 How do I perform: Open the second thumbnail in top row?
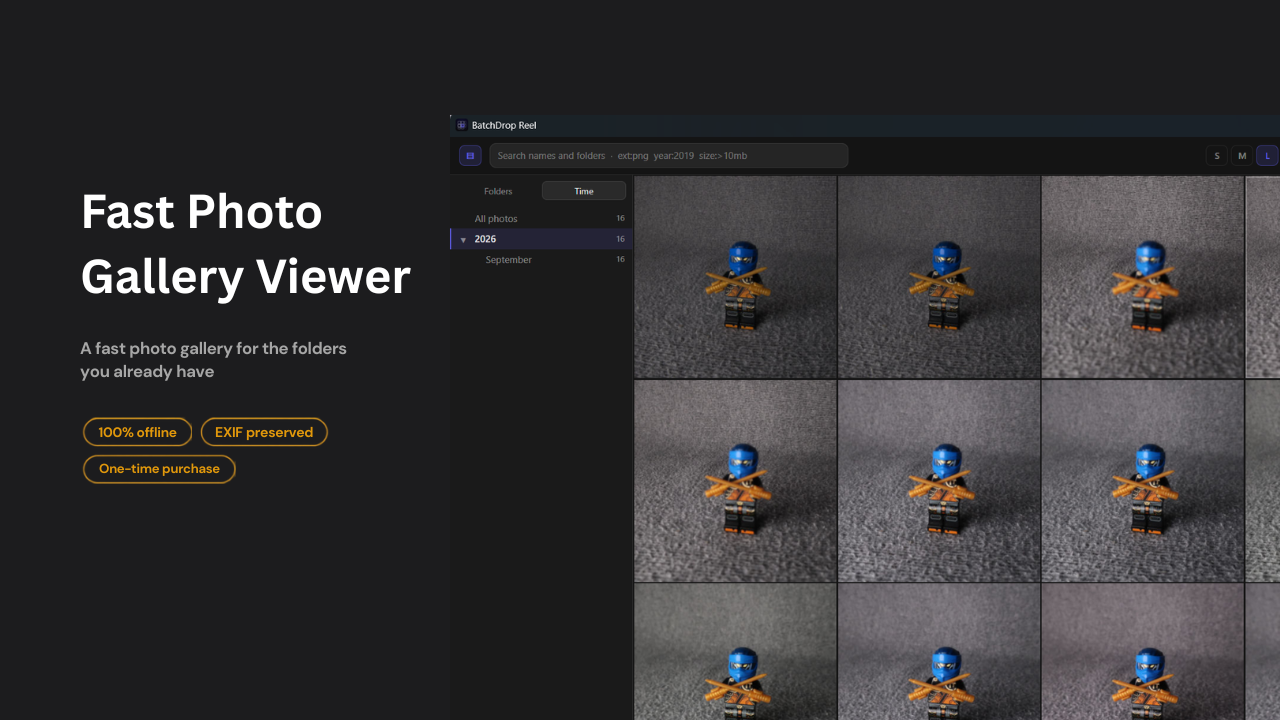click(x=939, y=277)
